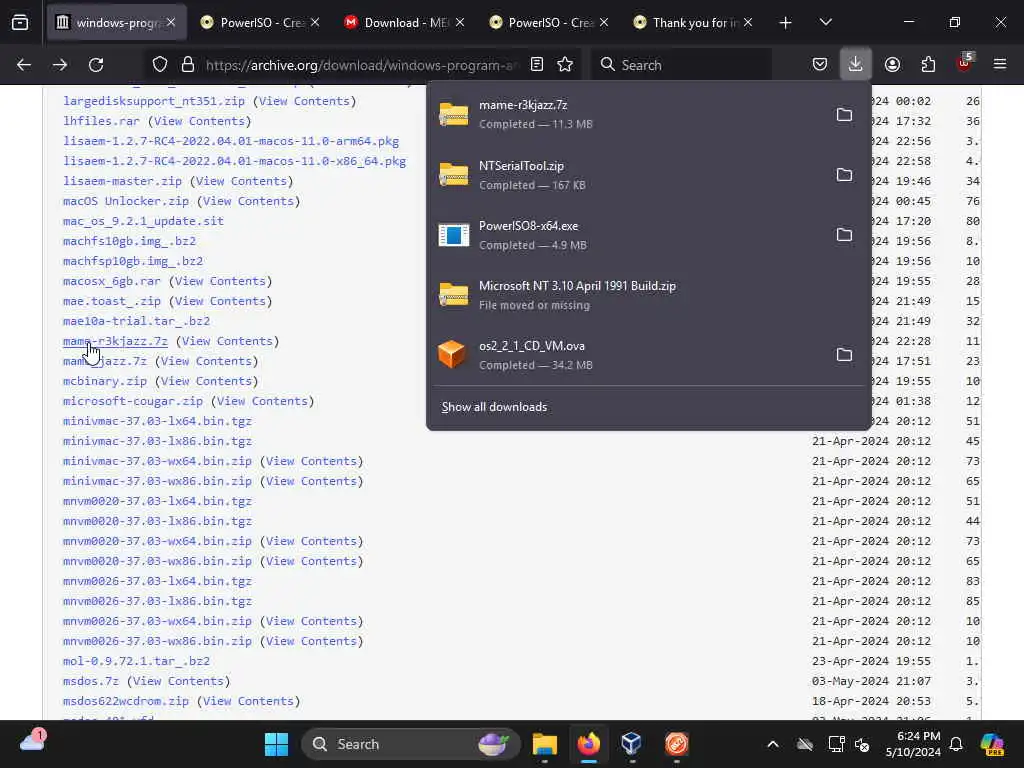Show PowerISO8-x64.exe in folder
Viewport: 1024px width, 768px height.
(844, 235)
